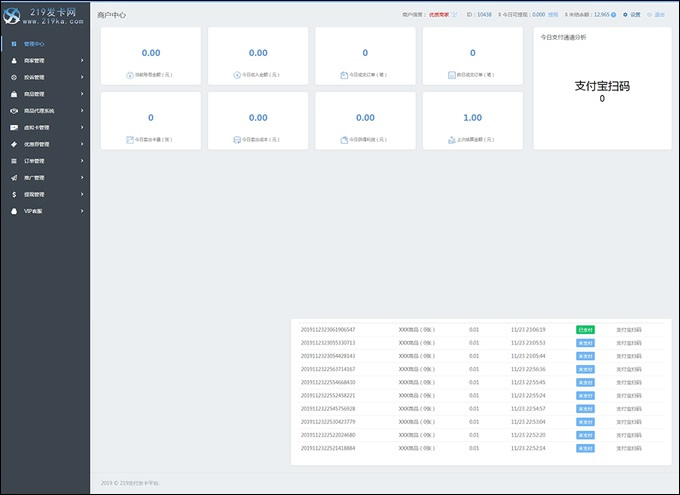This screenshot has height=495, width=680.
Task: Click the 虚拟卡管理 card icon
Action: point(13,128)
